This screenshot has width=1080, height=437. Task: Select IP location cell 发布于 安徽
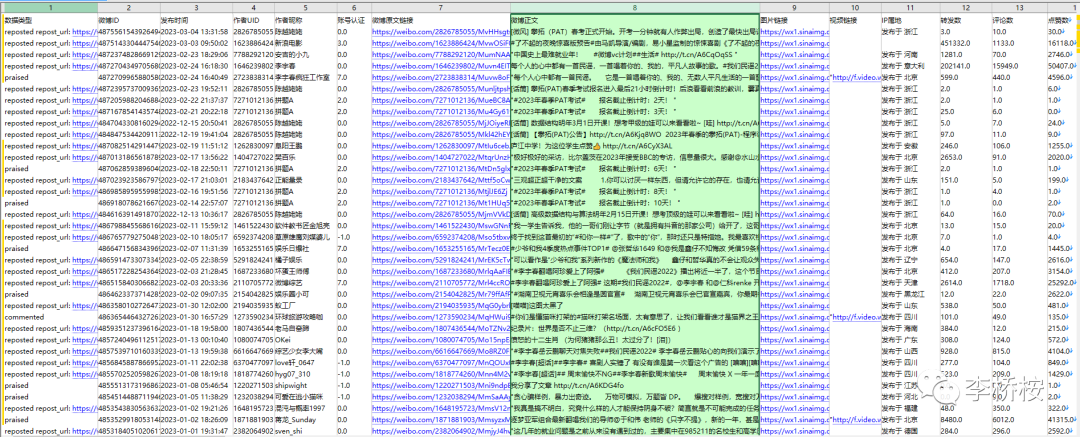pyautogui.click(x=910, y=146)
